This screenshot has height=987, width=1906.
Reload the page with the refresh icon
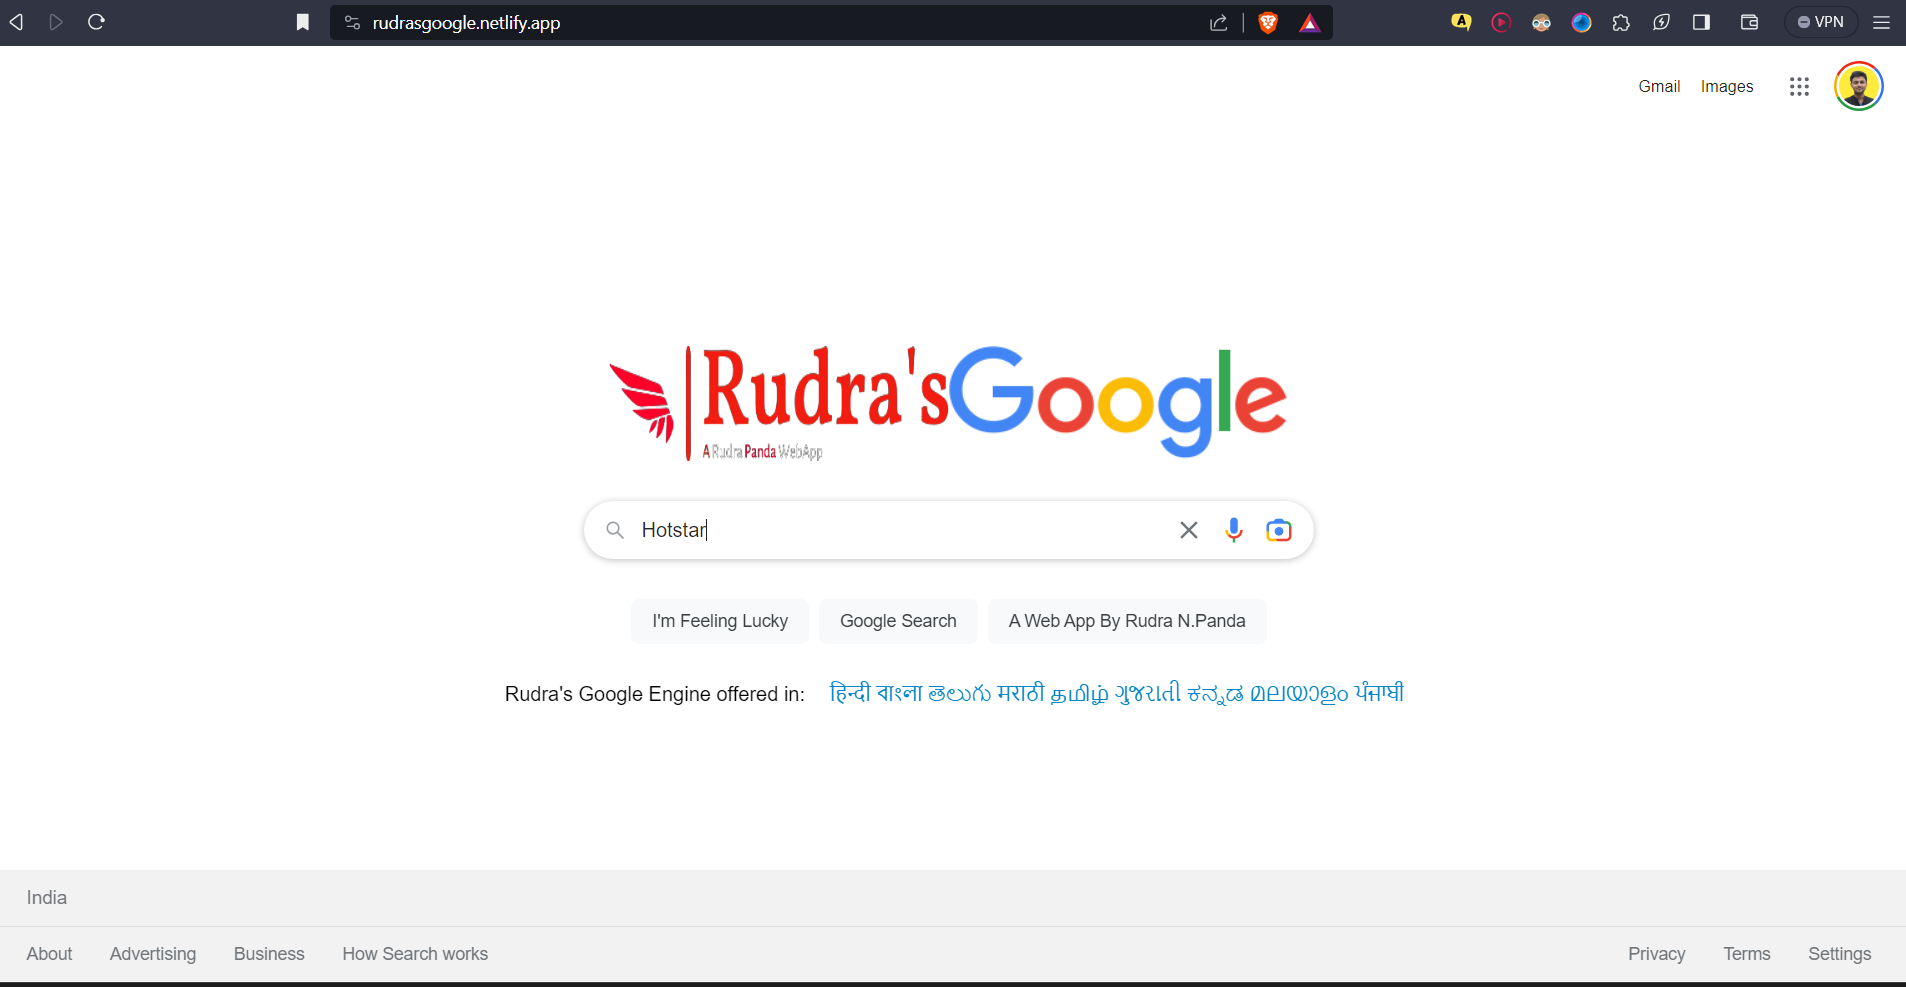pyautogui.click(x=96, y=22)
